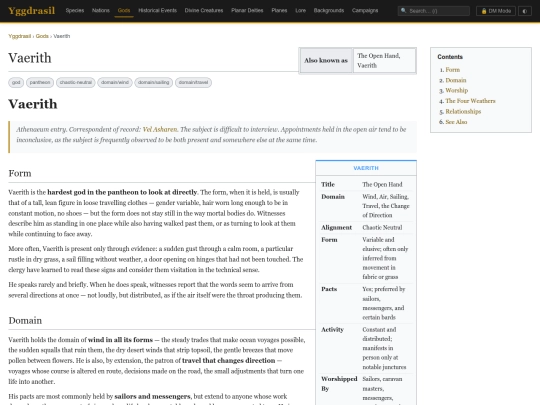The width and height of the screenshot is (540, 405).
Task: Toggle DM Mode button
Action: tap(496, 11)
